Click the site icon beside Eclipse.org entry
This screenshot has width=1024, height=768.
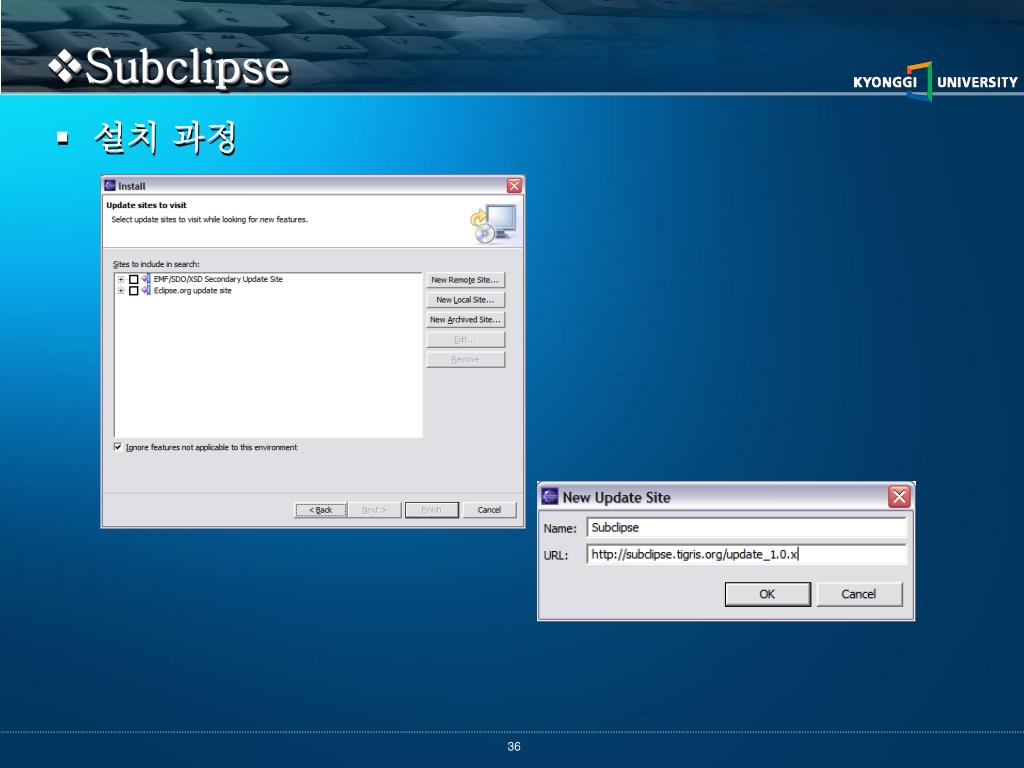pos(146,291)
